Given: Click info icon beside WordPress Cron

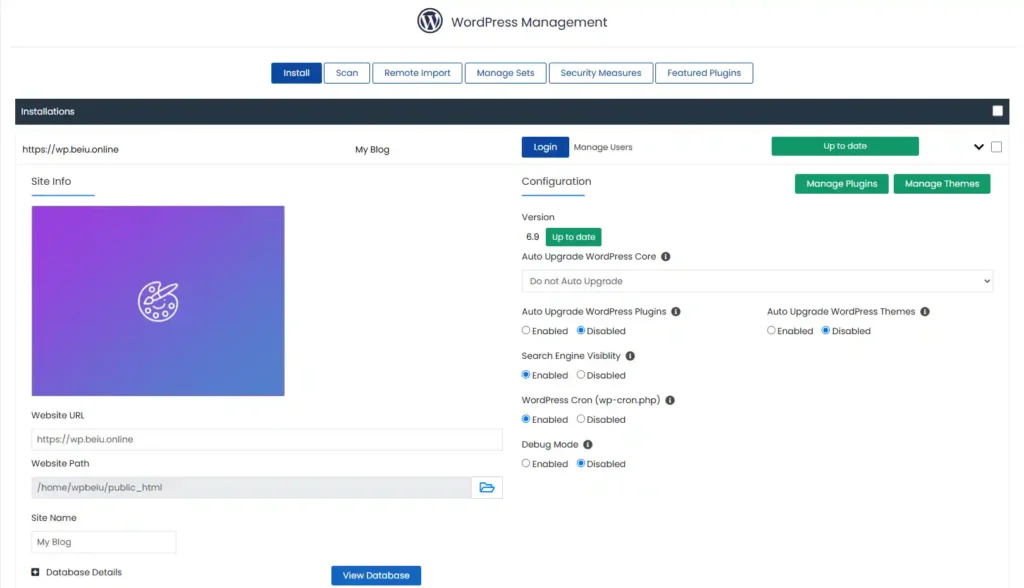Looking at the screenshot, I should click(670, 400).
